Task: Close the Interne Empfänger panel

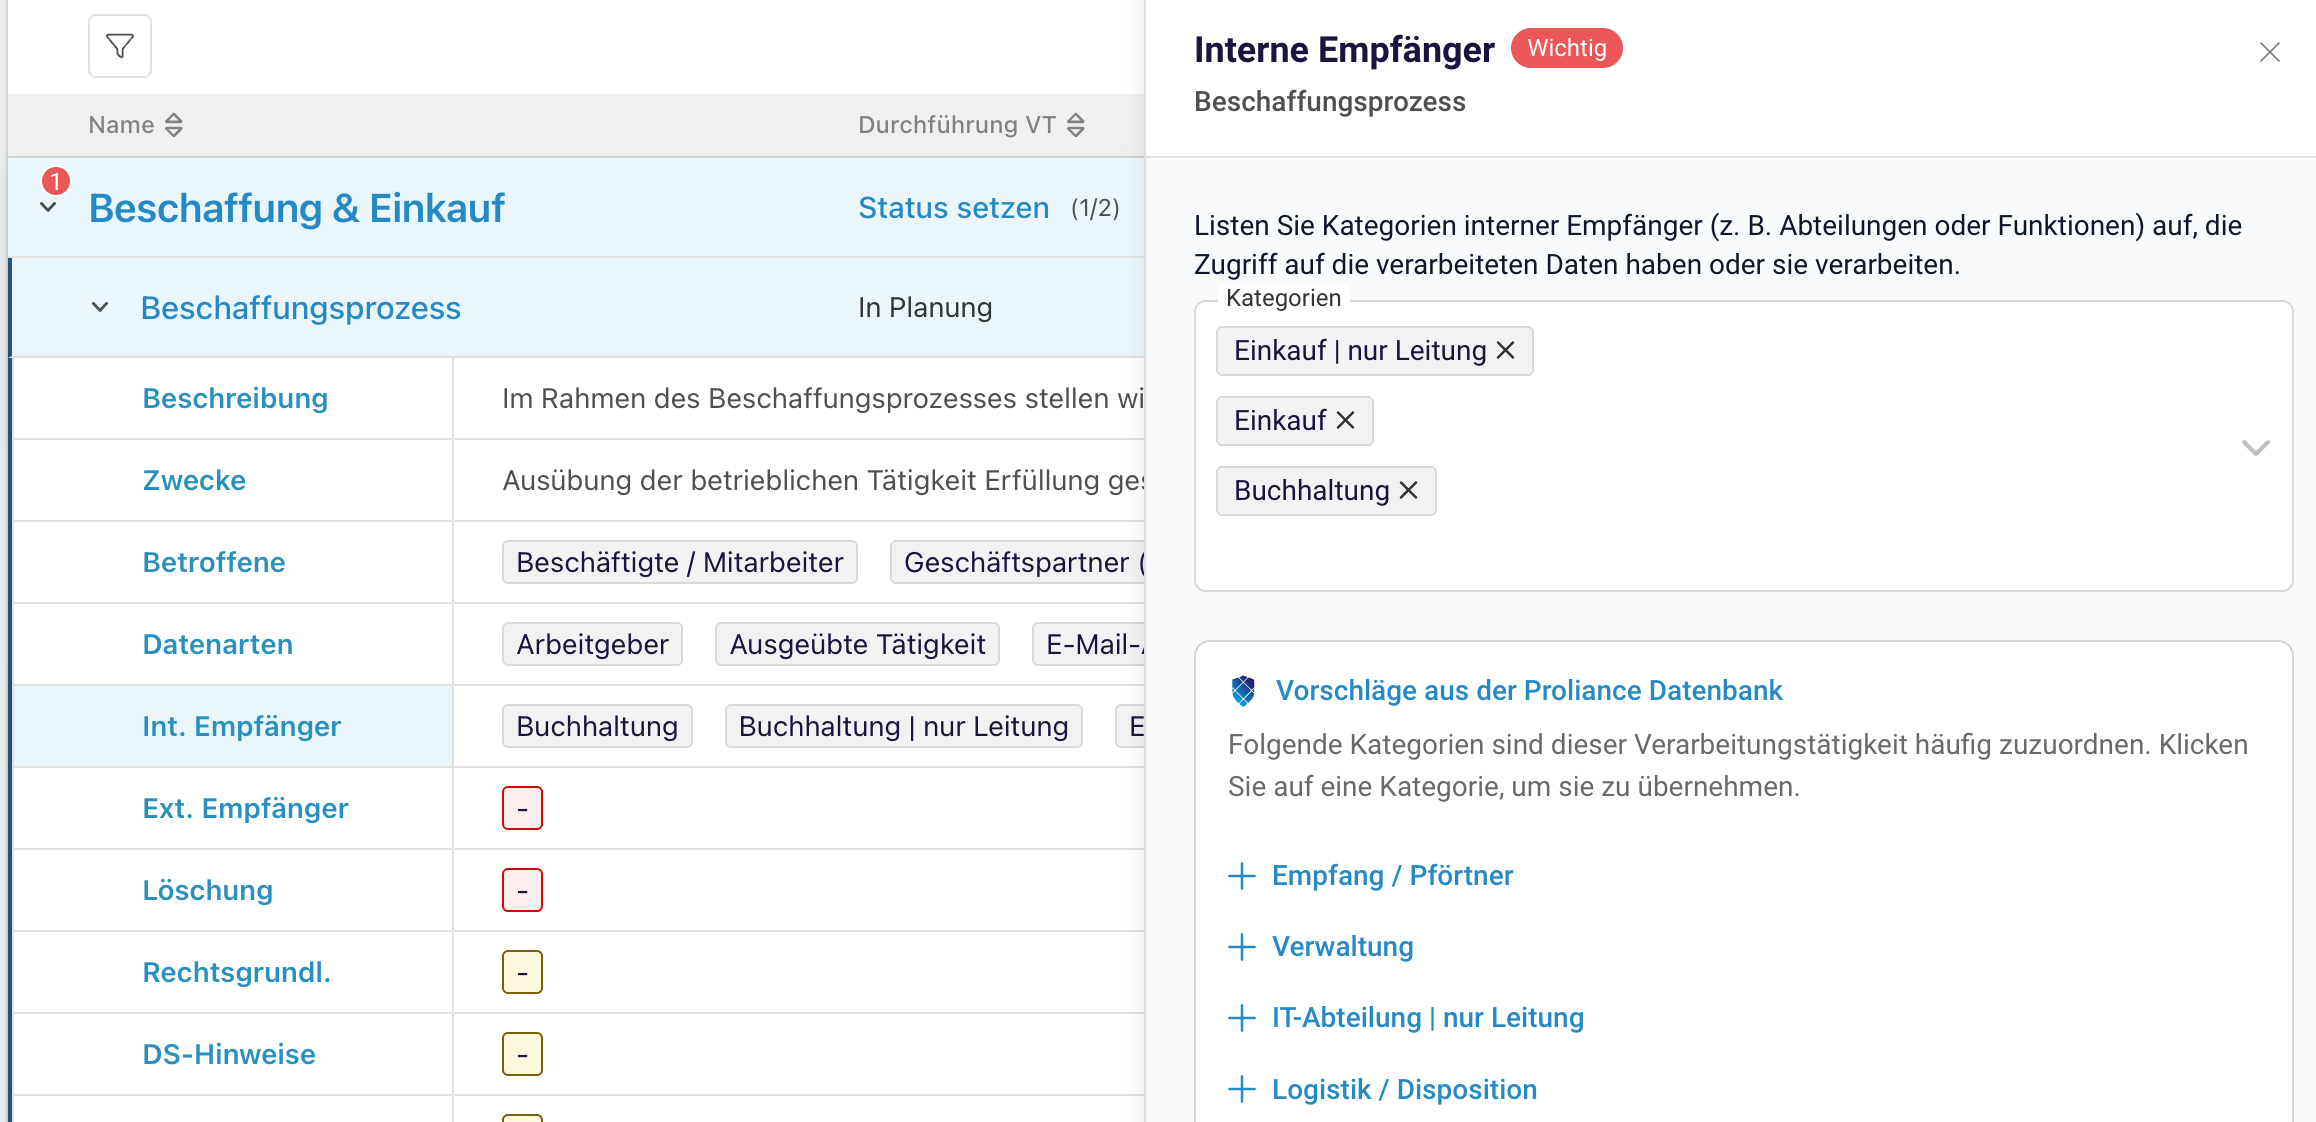Action: click(2269, 52)
